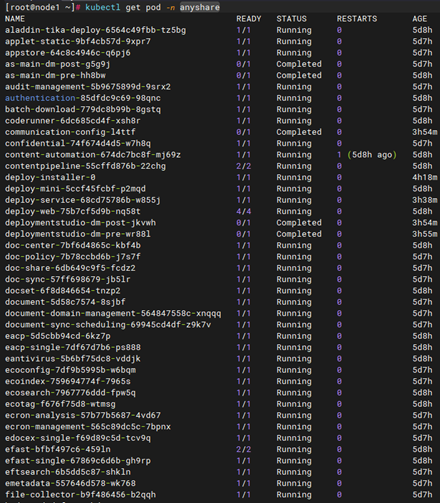
Task: Click the 4/4 ready count for deploy-web
Action: coord(244,211)
